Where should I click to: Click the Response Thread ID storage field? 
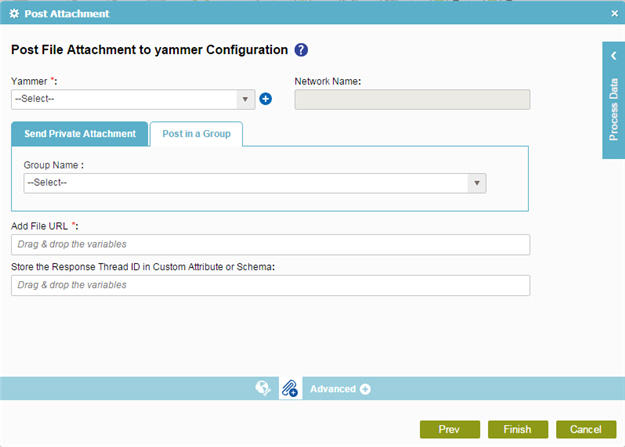click(271, 285)
